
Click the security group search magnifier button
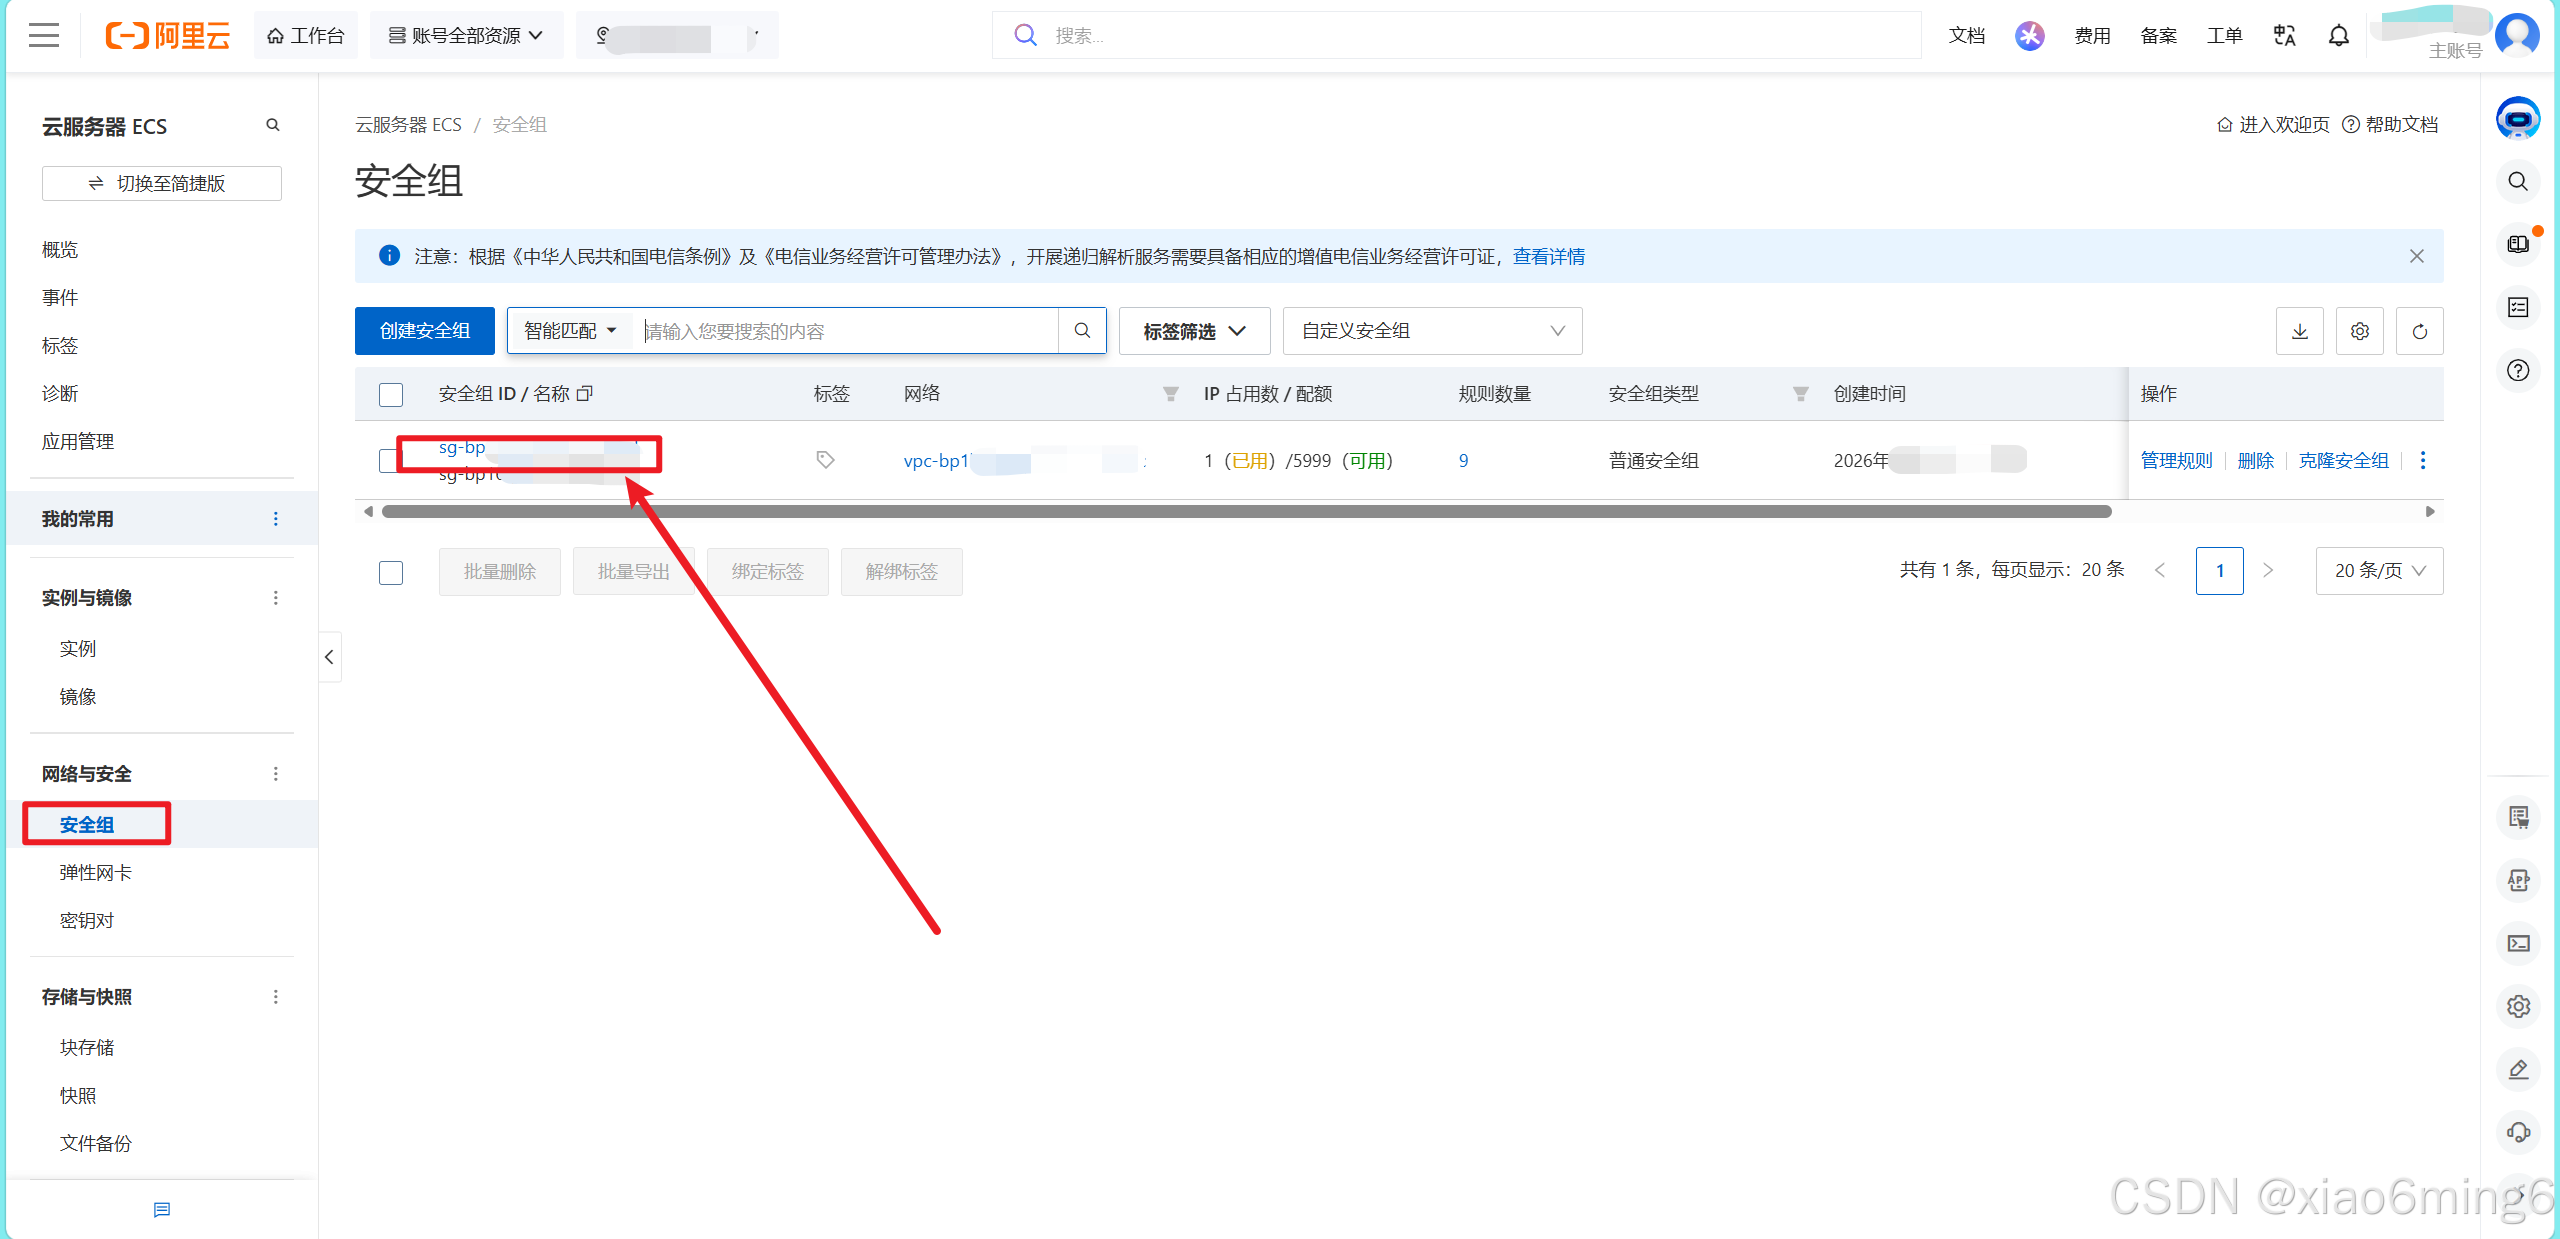pyautogui.click(x=1082, y=331)
